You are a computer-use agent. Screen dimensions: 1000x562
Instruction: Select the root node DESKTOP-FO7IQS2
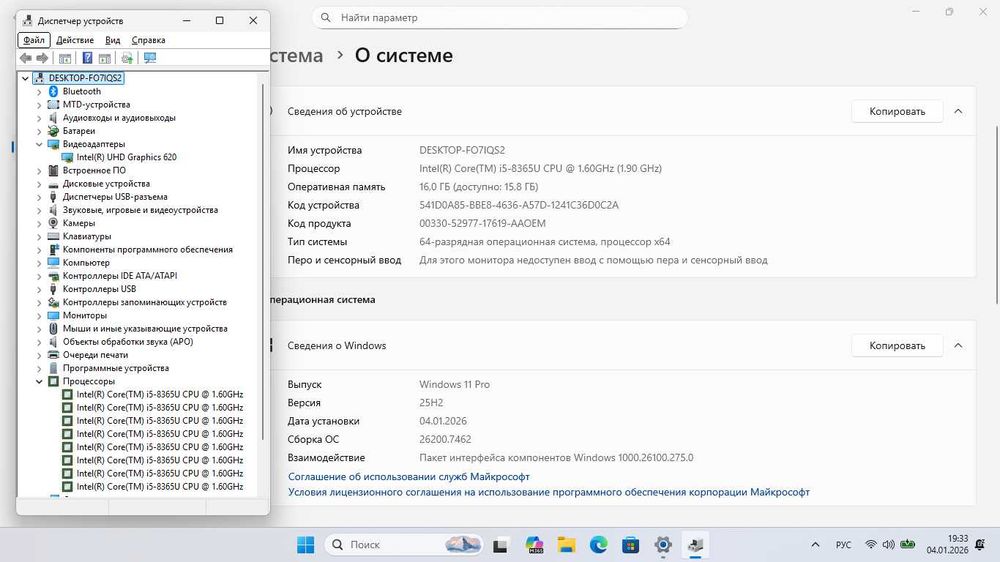click(x=85, y=78)
